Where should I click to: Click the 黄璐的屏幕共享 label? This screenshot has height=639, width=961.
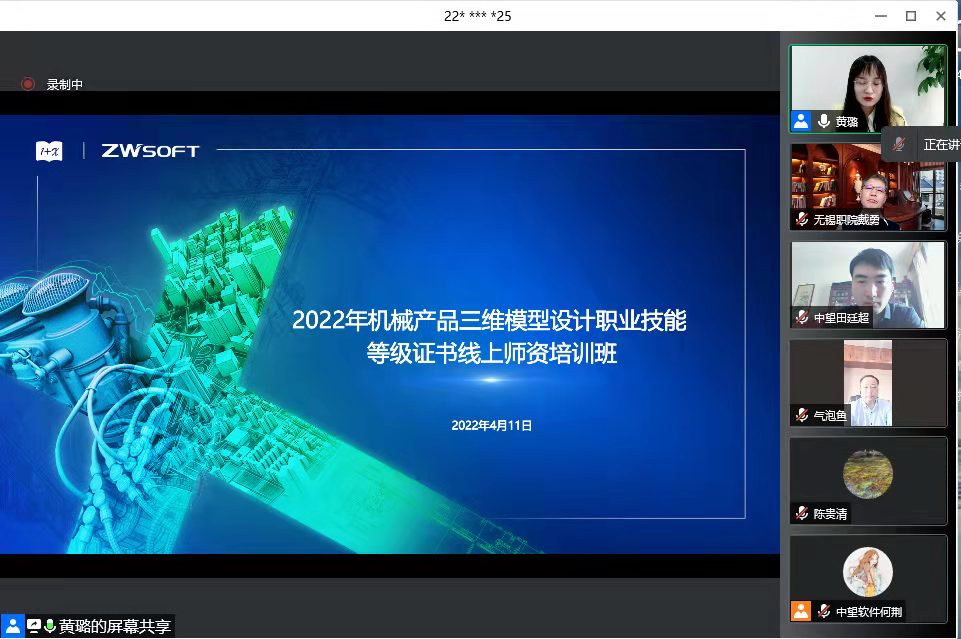[x=114, y=626]
